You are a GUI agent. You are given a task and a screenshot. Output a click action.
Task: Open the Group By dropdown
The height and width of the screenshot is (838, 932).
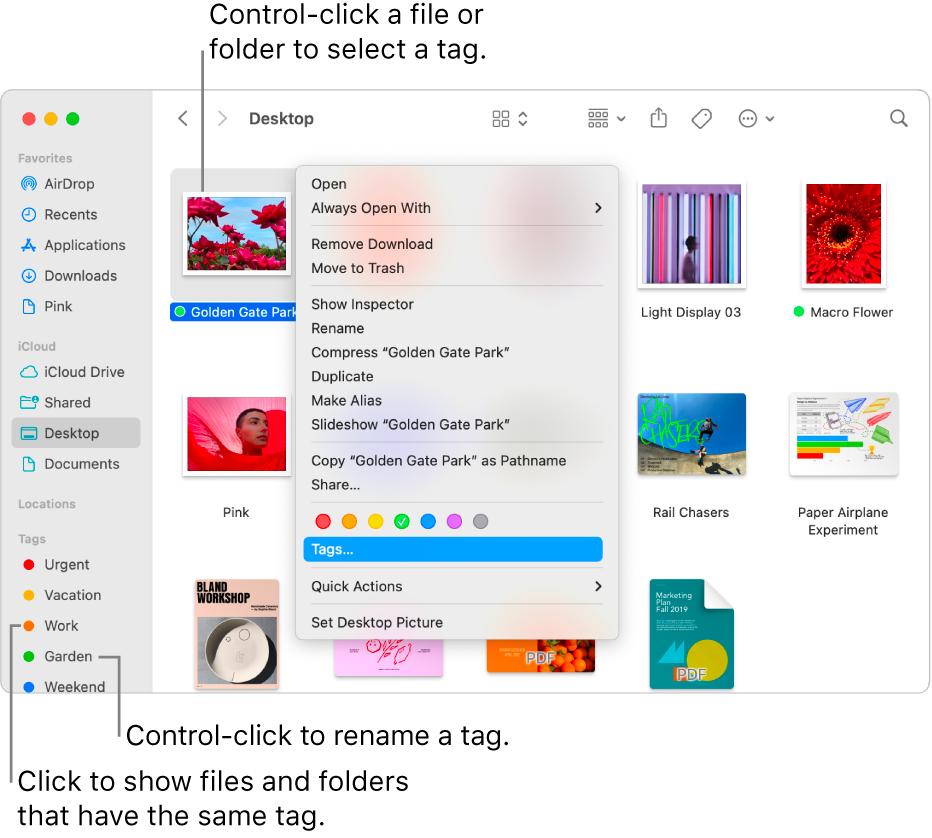(606, 118)
